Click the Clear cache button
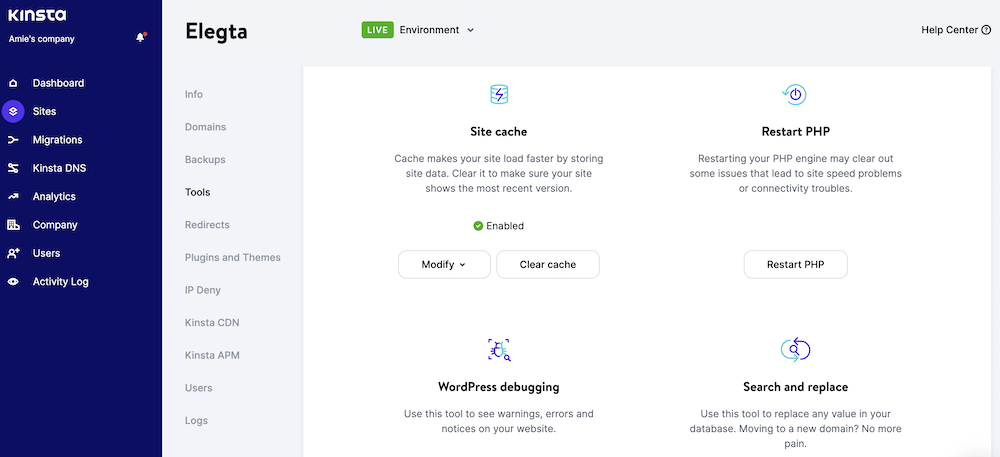Image resolution: width=1000 pixels, height=457 pixels. (548, 265)
